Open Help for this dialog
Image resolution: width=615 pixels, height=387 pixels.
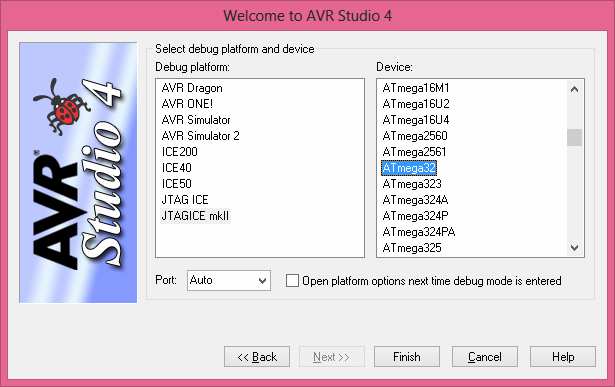563,357
